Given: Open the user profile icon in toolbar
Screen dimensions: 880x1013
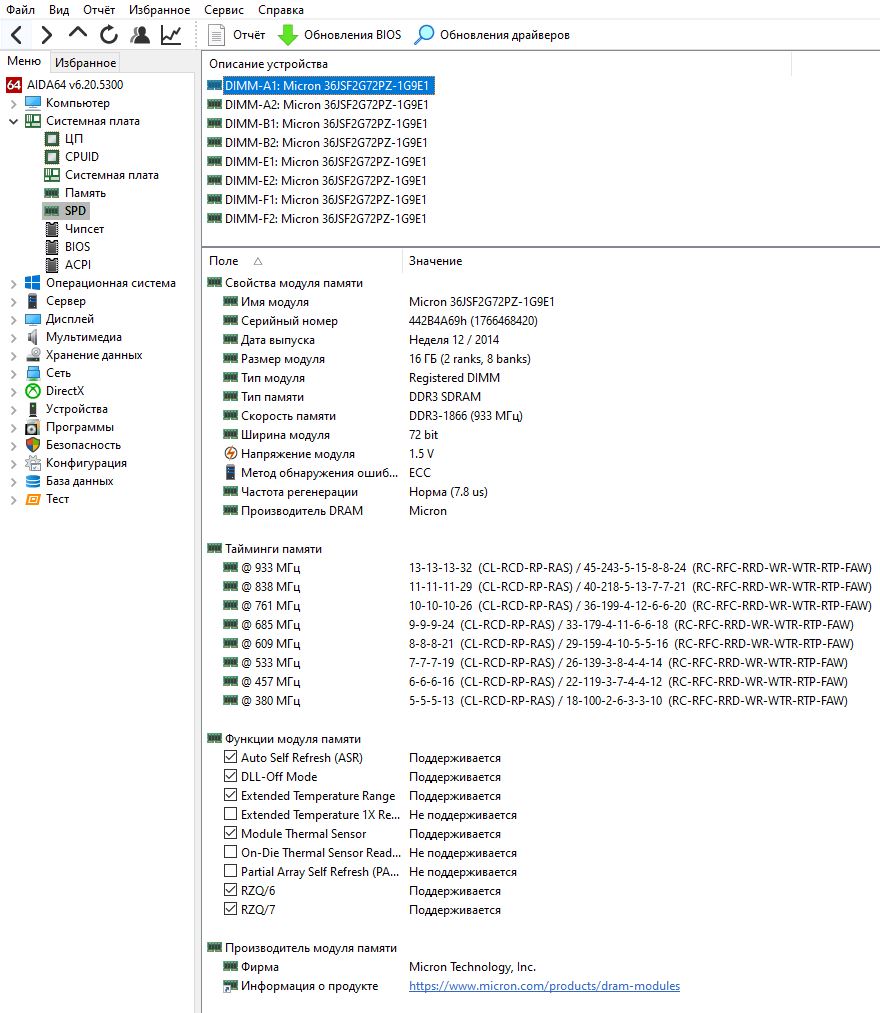Looking at the screenshot, I should 140,35.
